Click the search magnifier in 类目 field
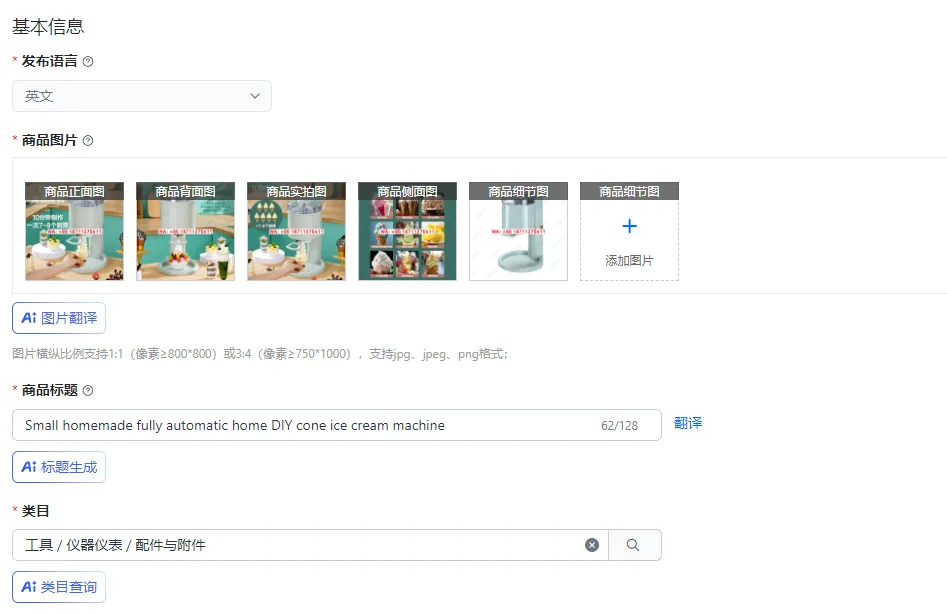Viewport: 947px width, 614px height. (633, 545)
